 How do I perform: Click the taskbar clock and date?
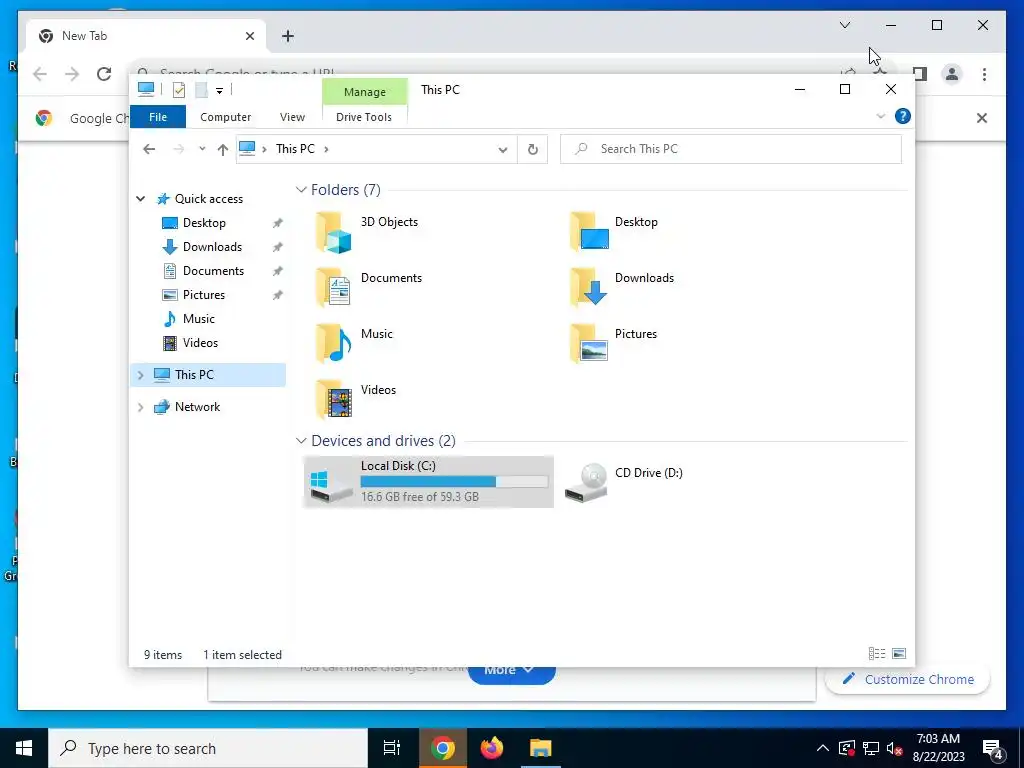938,748
